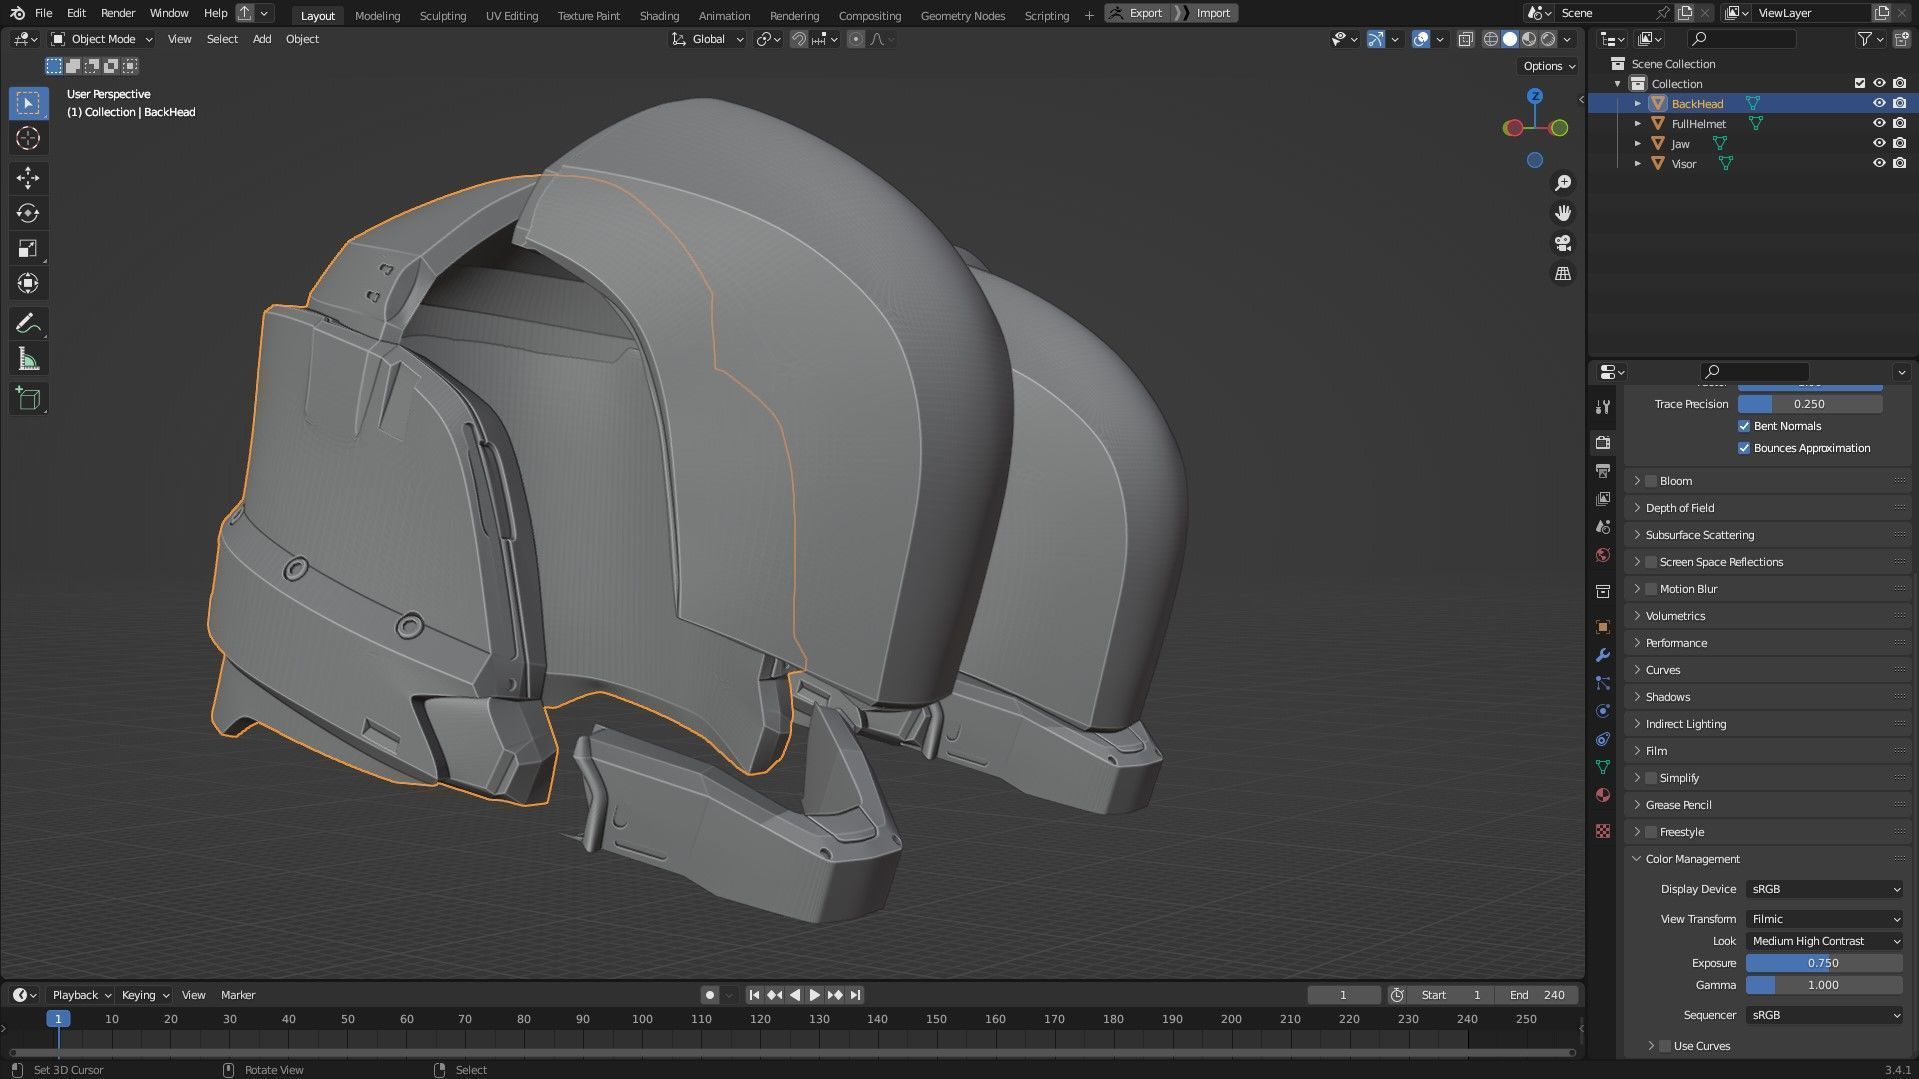The height and width of the screenshot is (1079, 1919).
Task: Choose the Move tool
Action: tap(28, 178)
